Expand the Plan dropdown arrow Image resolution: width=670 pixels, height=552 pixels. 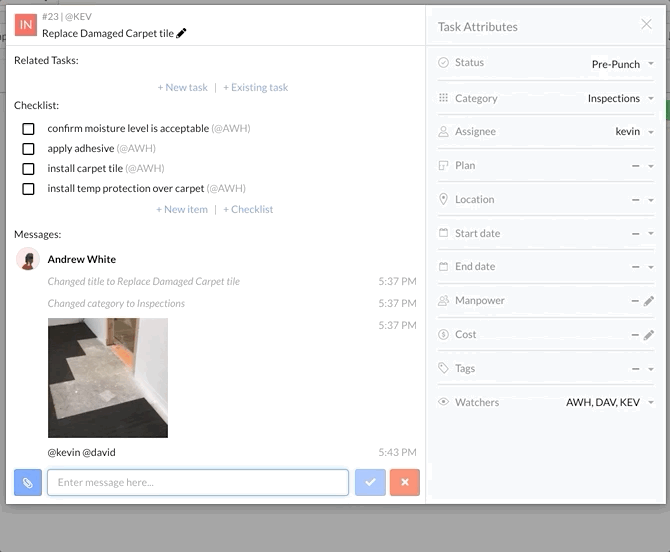coord(651,166)
